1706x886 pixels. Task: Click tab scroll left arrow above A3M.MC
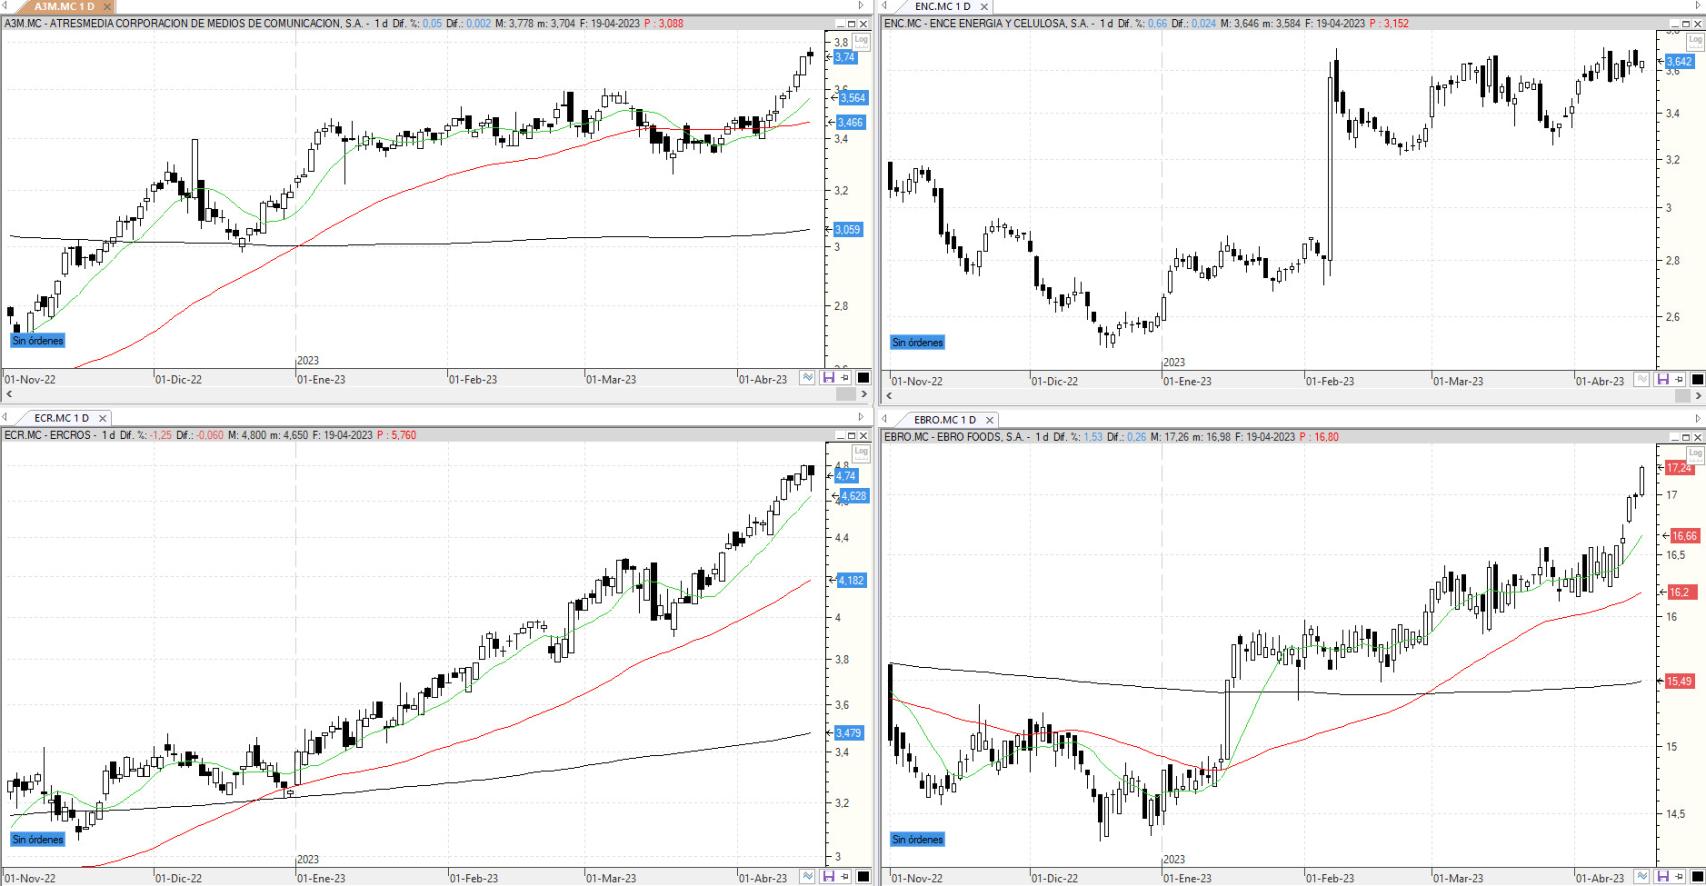[x=5, y=7]
